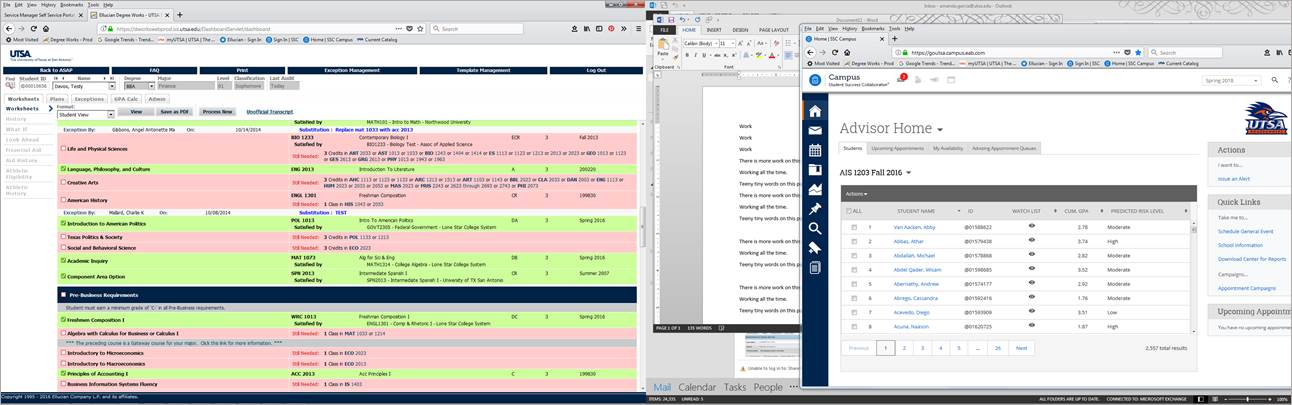
Task: Click the red-badge notifications icon in Campus header
Action: pos(899,79)
